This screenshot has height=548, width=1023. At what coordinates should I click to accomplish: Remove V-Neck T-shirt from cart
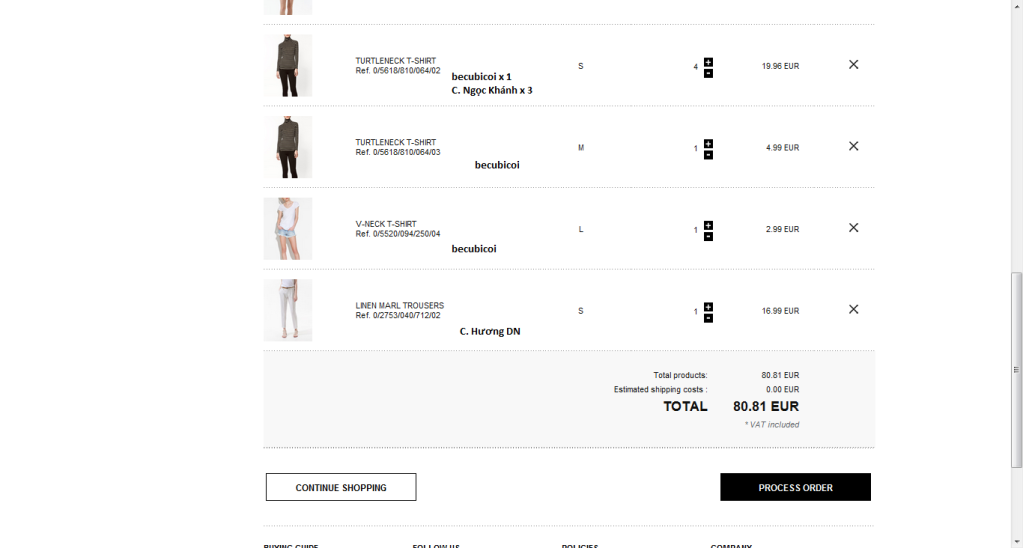point(853,228)
